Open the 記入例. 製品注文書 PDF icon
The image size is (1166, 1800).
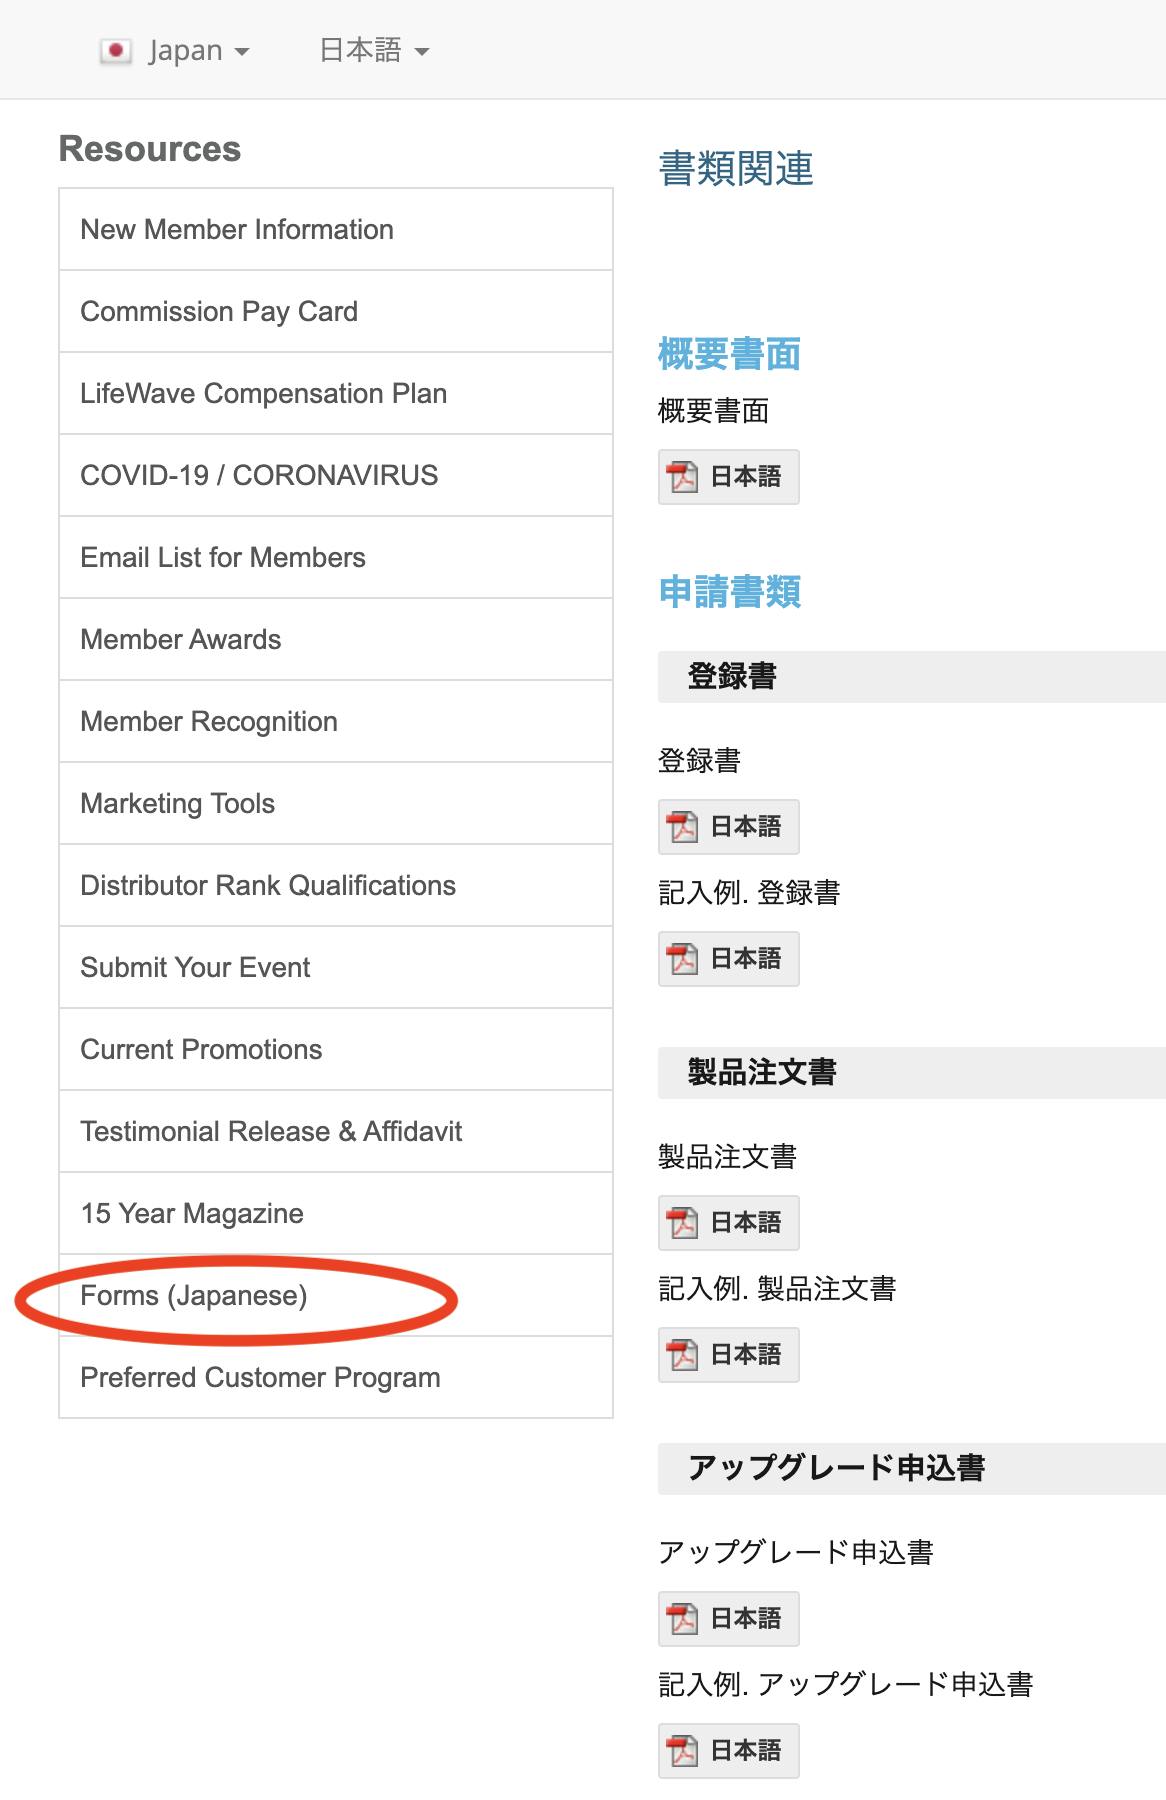(683, 1355)
